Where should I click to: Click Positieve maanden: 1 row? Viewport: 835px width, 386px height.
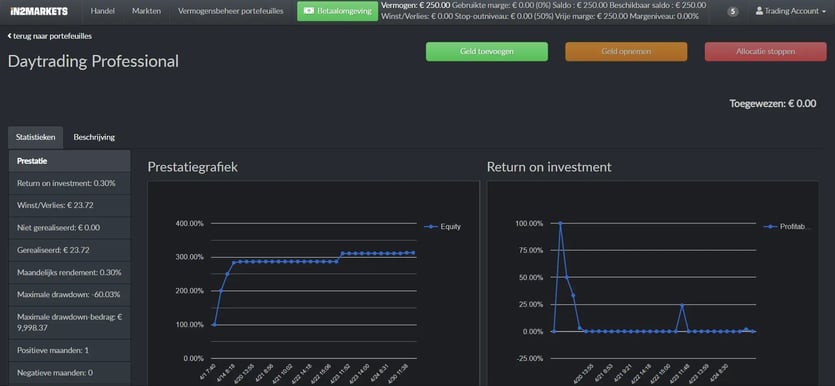(x=70, y=351)
